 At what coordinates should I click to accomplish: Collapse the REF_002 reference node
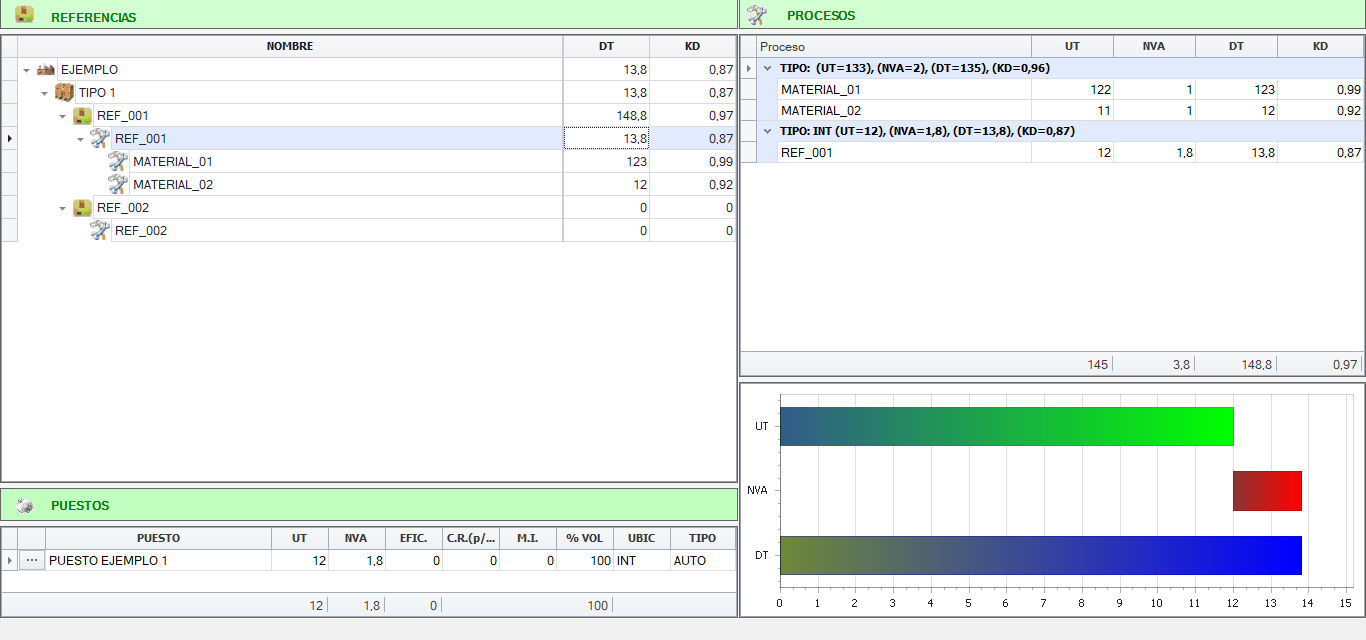coord(63,208)
